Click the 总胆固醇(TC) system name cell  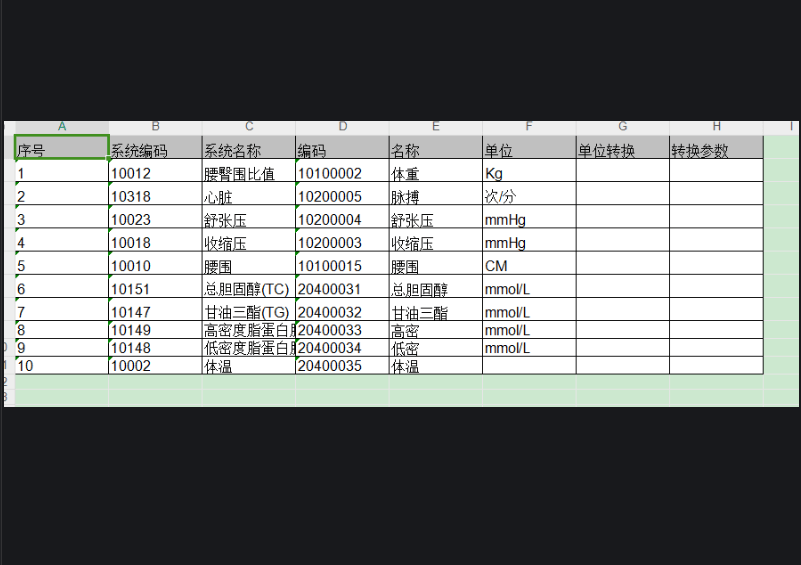pyautogui.click(x=248, y=289)
